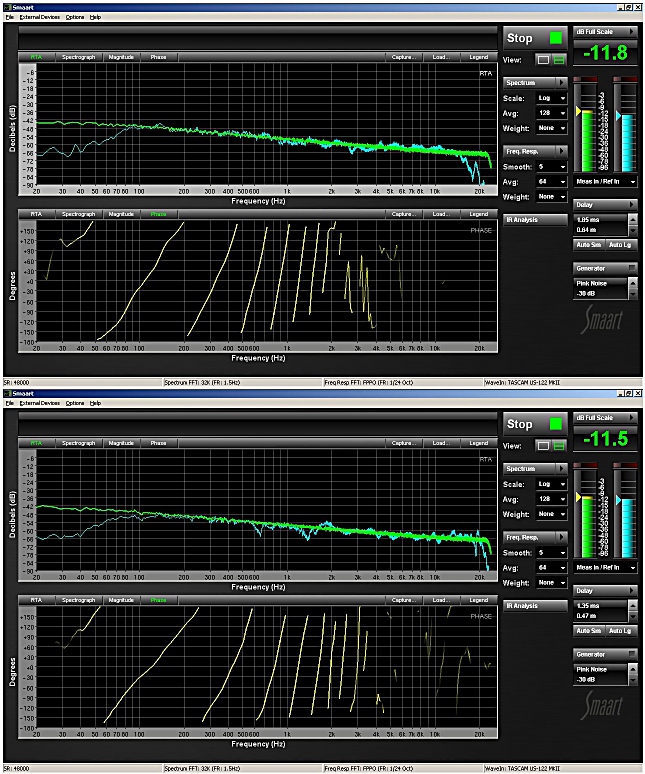Click arrow on Delay header in lower window
The image size is (645, 774).
(631, 590)
